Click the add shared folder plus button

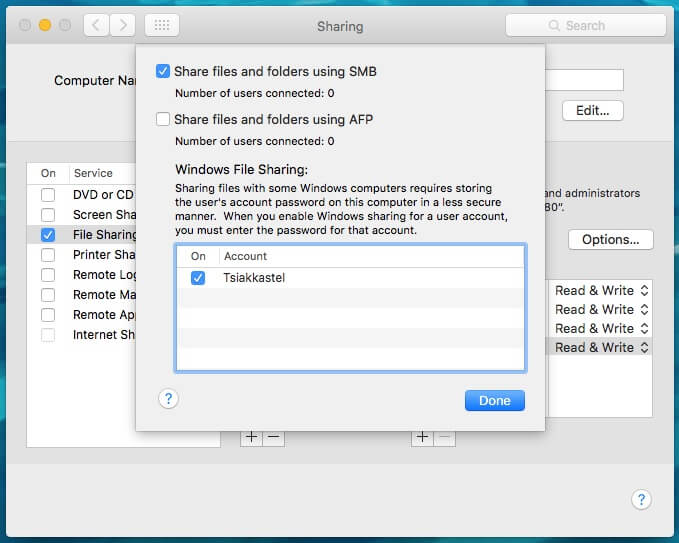click(251, 438)
